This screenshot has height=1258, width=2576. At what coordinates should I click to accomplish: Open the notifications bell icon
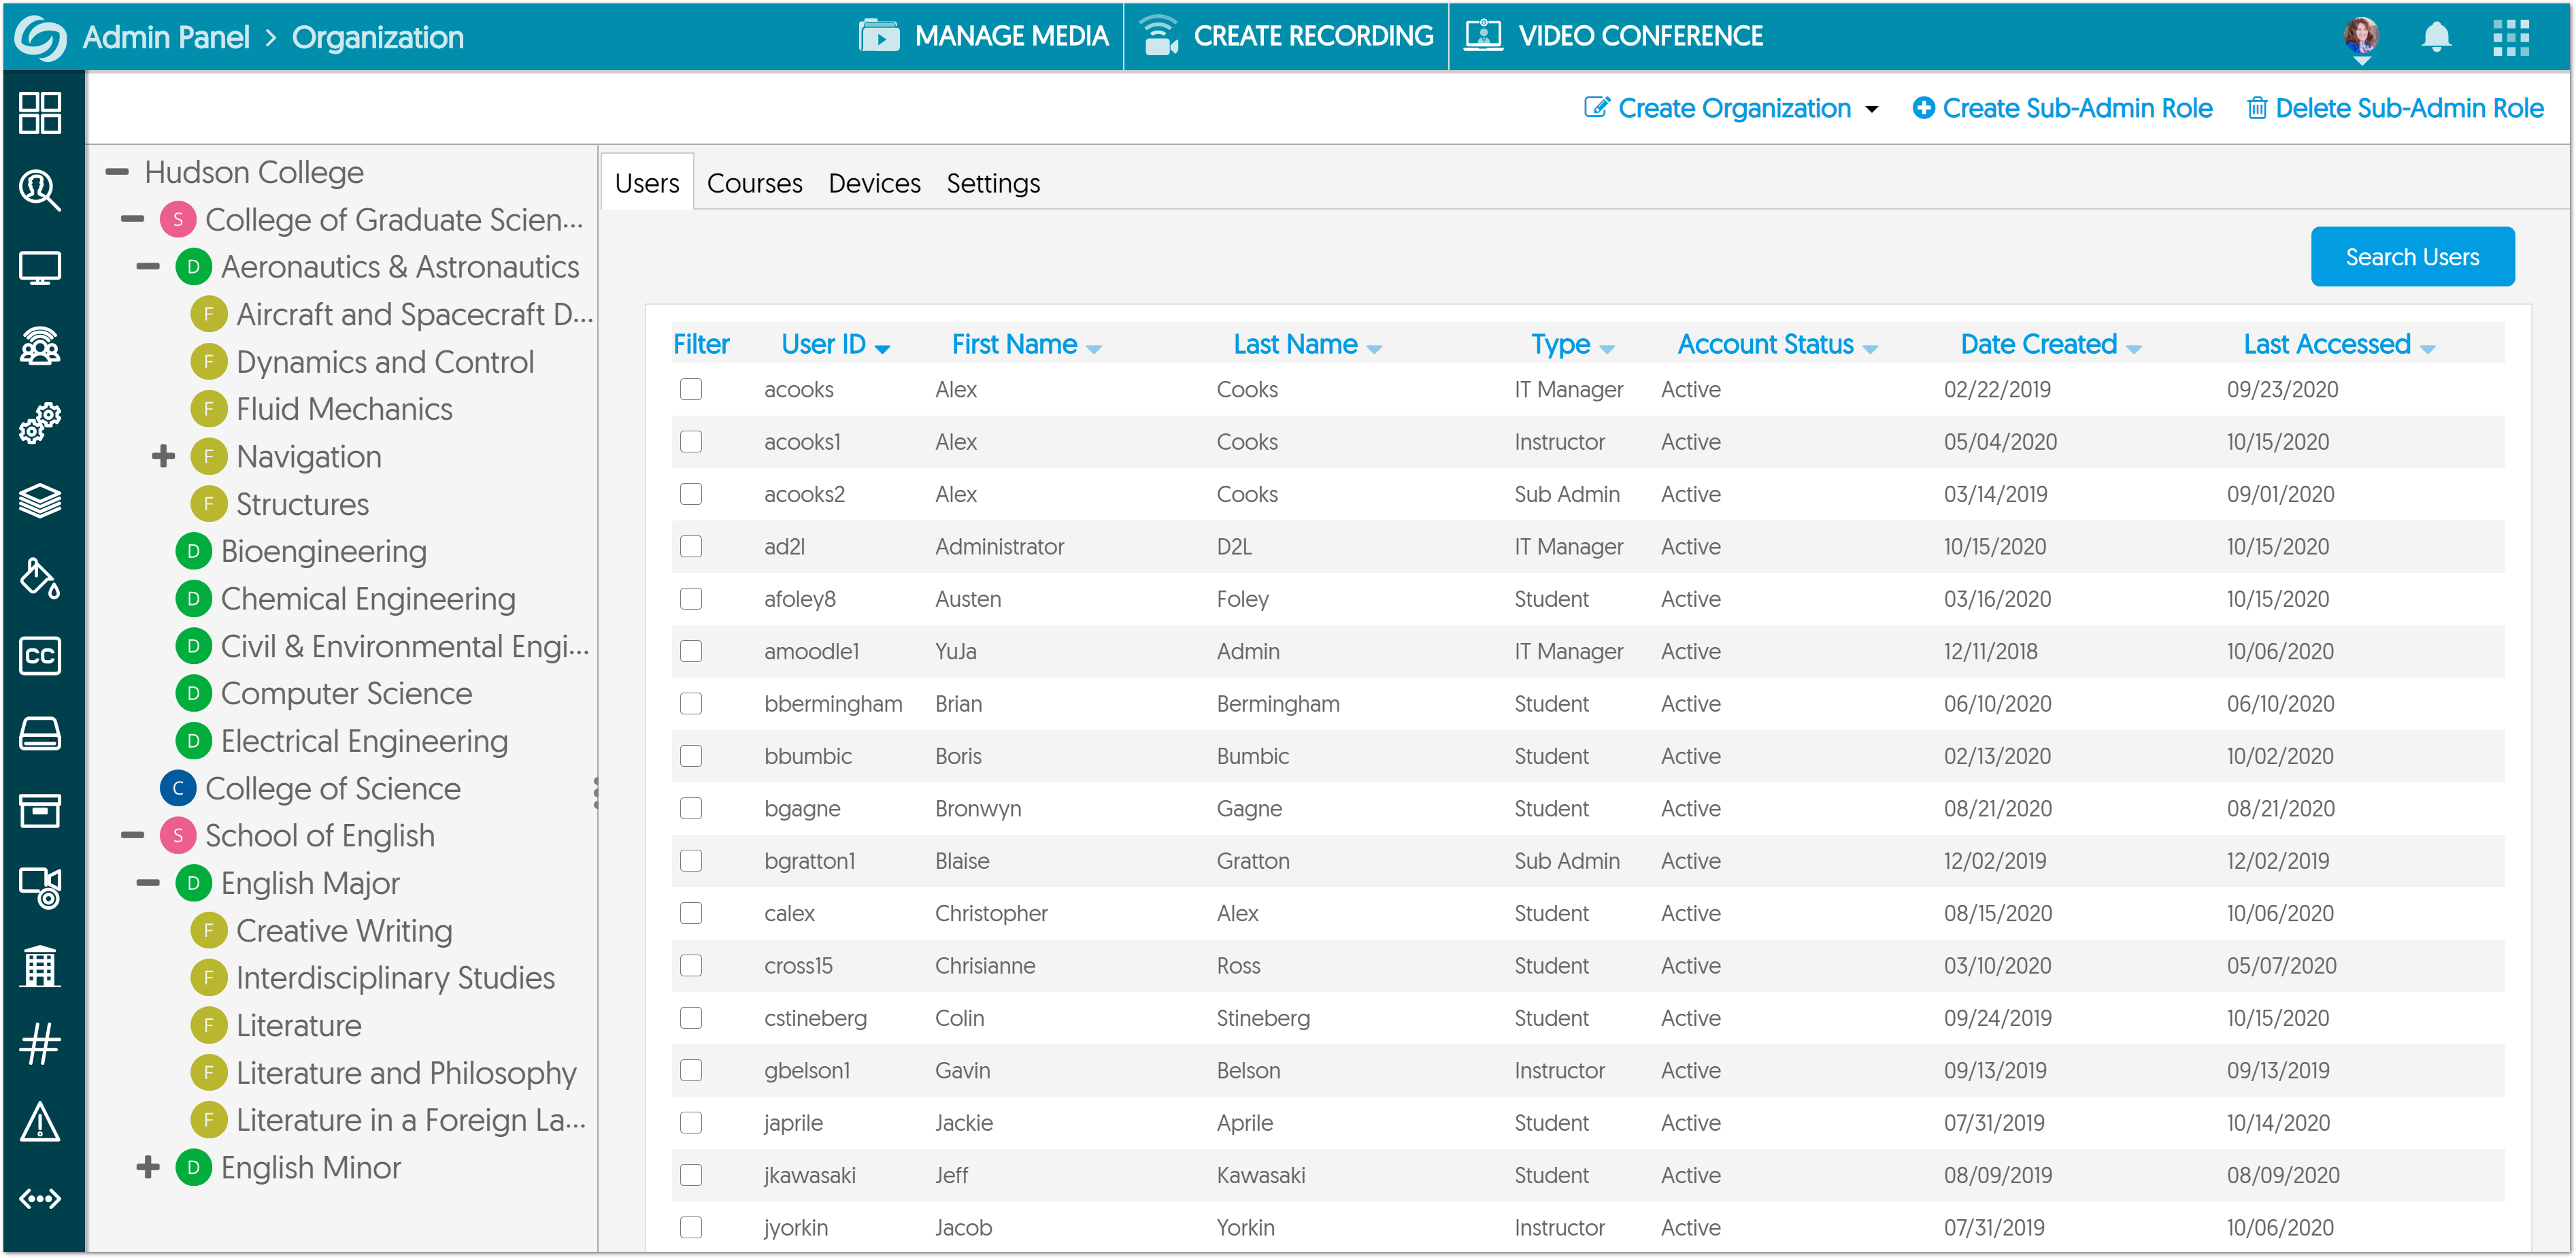click(2437, 36)
